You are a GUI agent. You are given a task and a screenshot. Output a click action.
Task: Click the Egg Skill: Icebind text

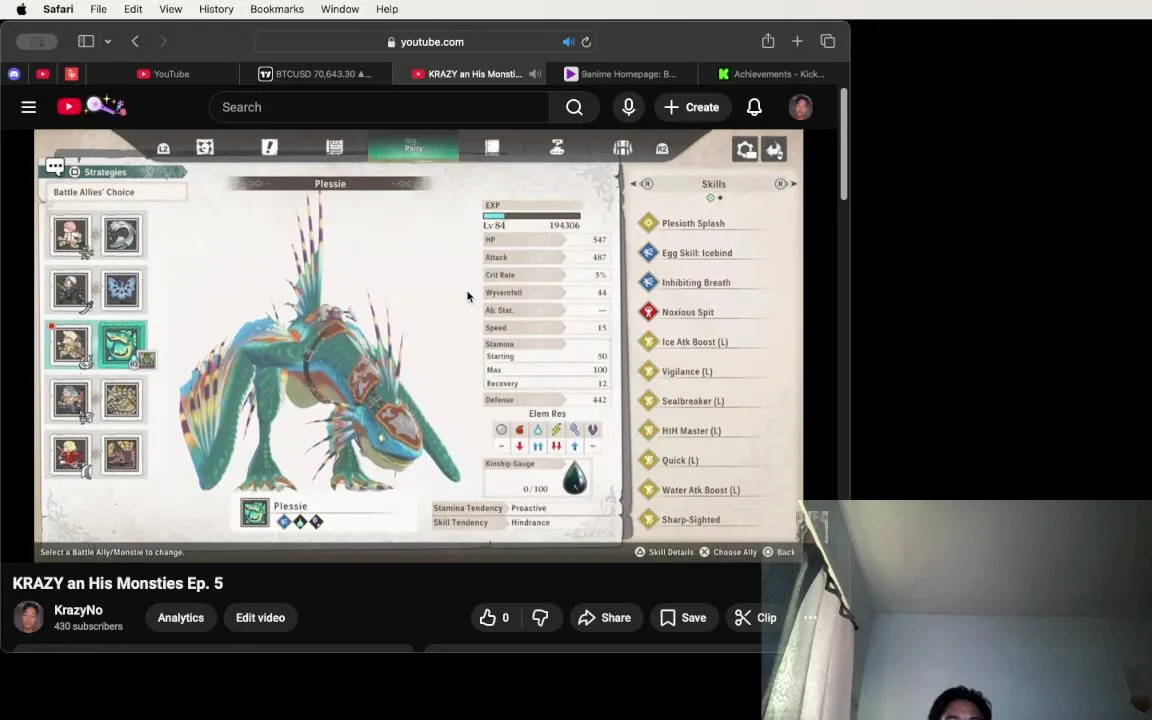tap(696, 253)
